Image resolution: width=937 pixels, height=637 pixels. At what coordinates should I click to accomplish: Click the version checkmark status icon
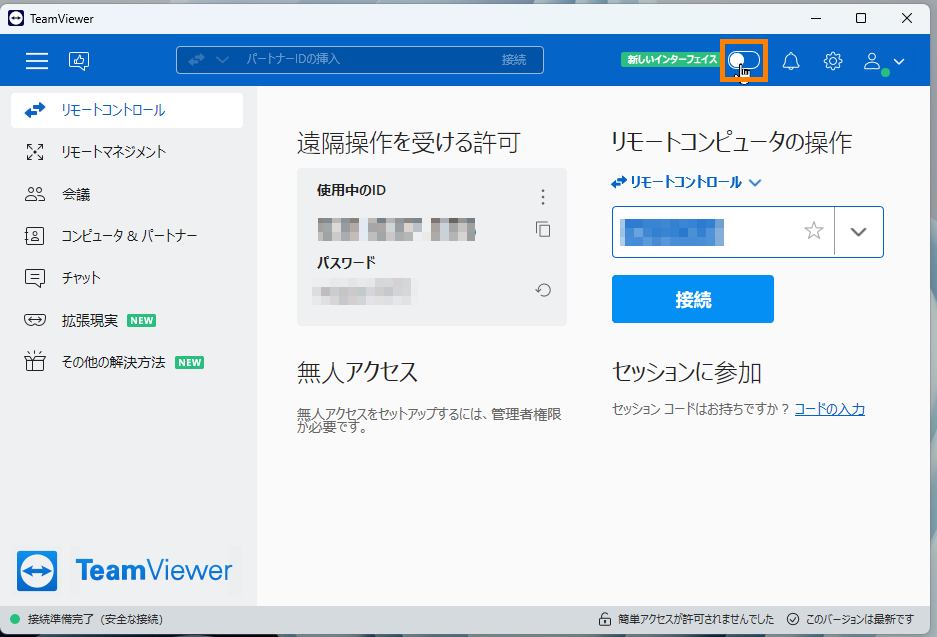point(793,619)
